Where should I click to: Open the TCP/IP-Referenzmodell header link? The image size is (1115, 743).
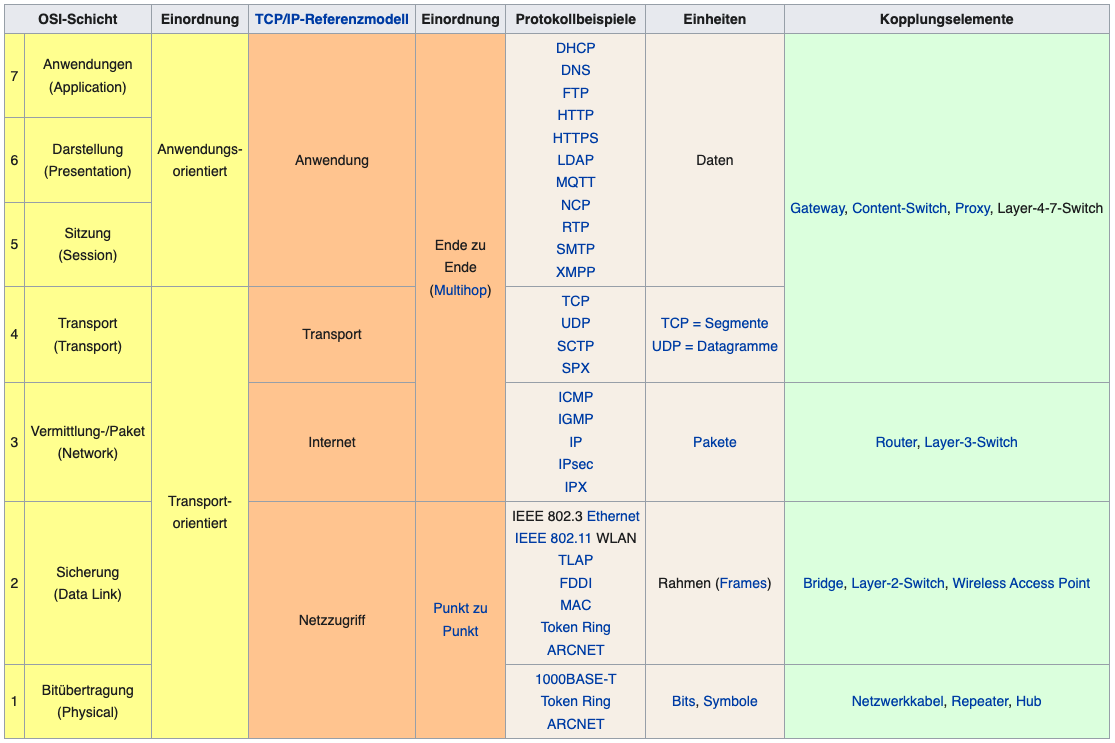[331, 19]
